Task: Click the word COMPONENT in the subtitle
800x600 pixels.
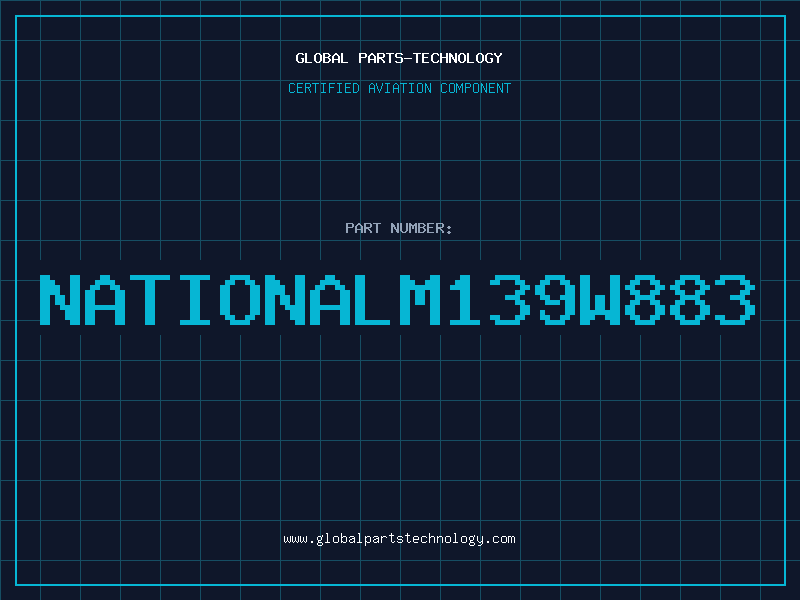Action: pos(476,89)
